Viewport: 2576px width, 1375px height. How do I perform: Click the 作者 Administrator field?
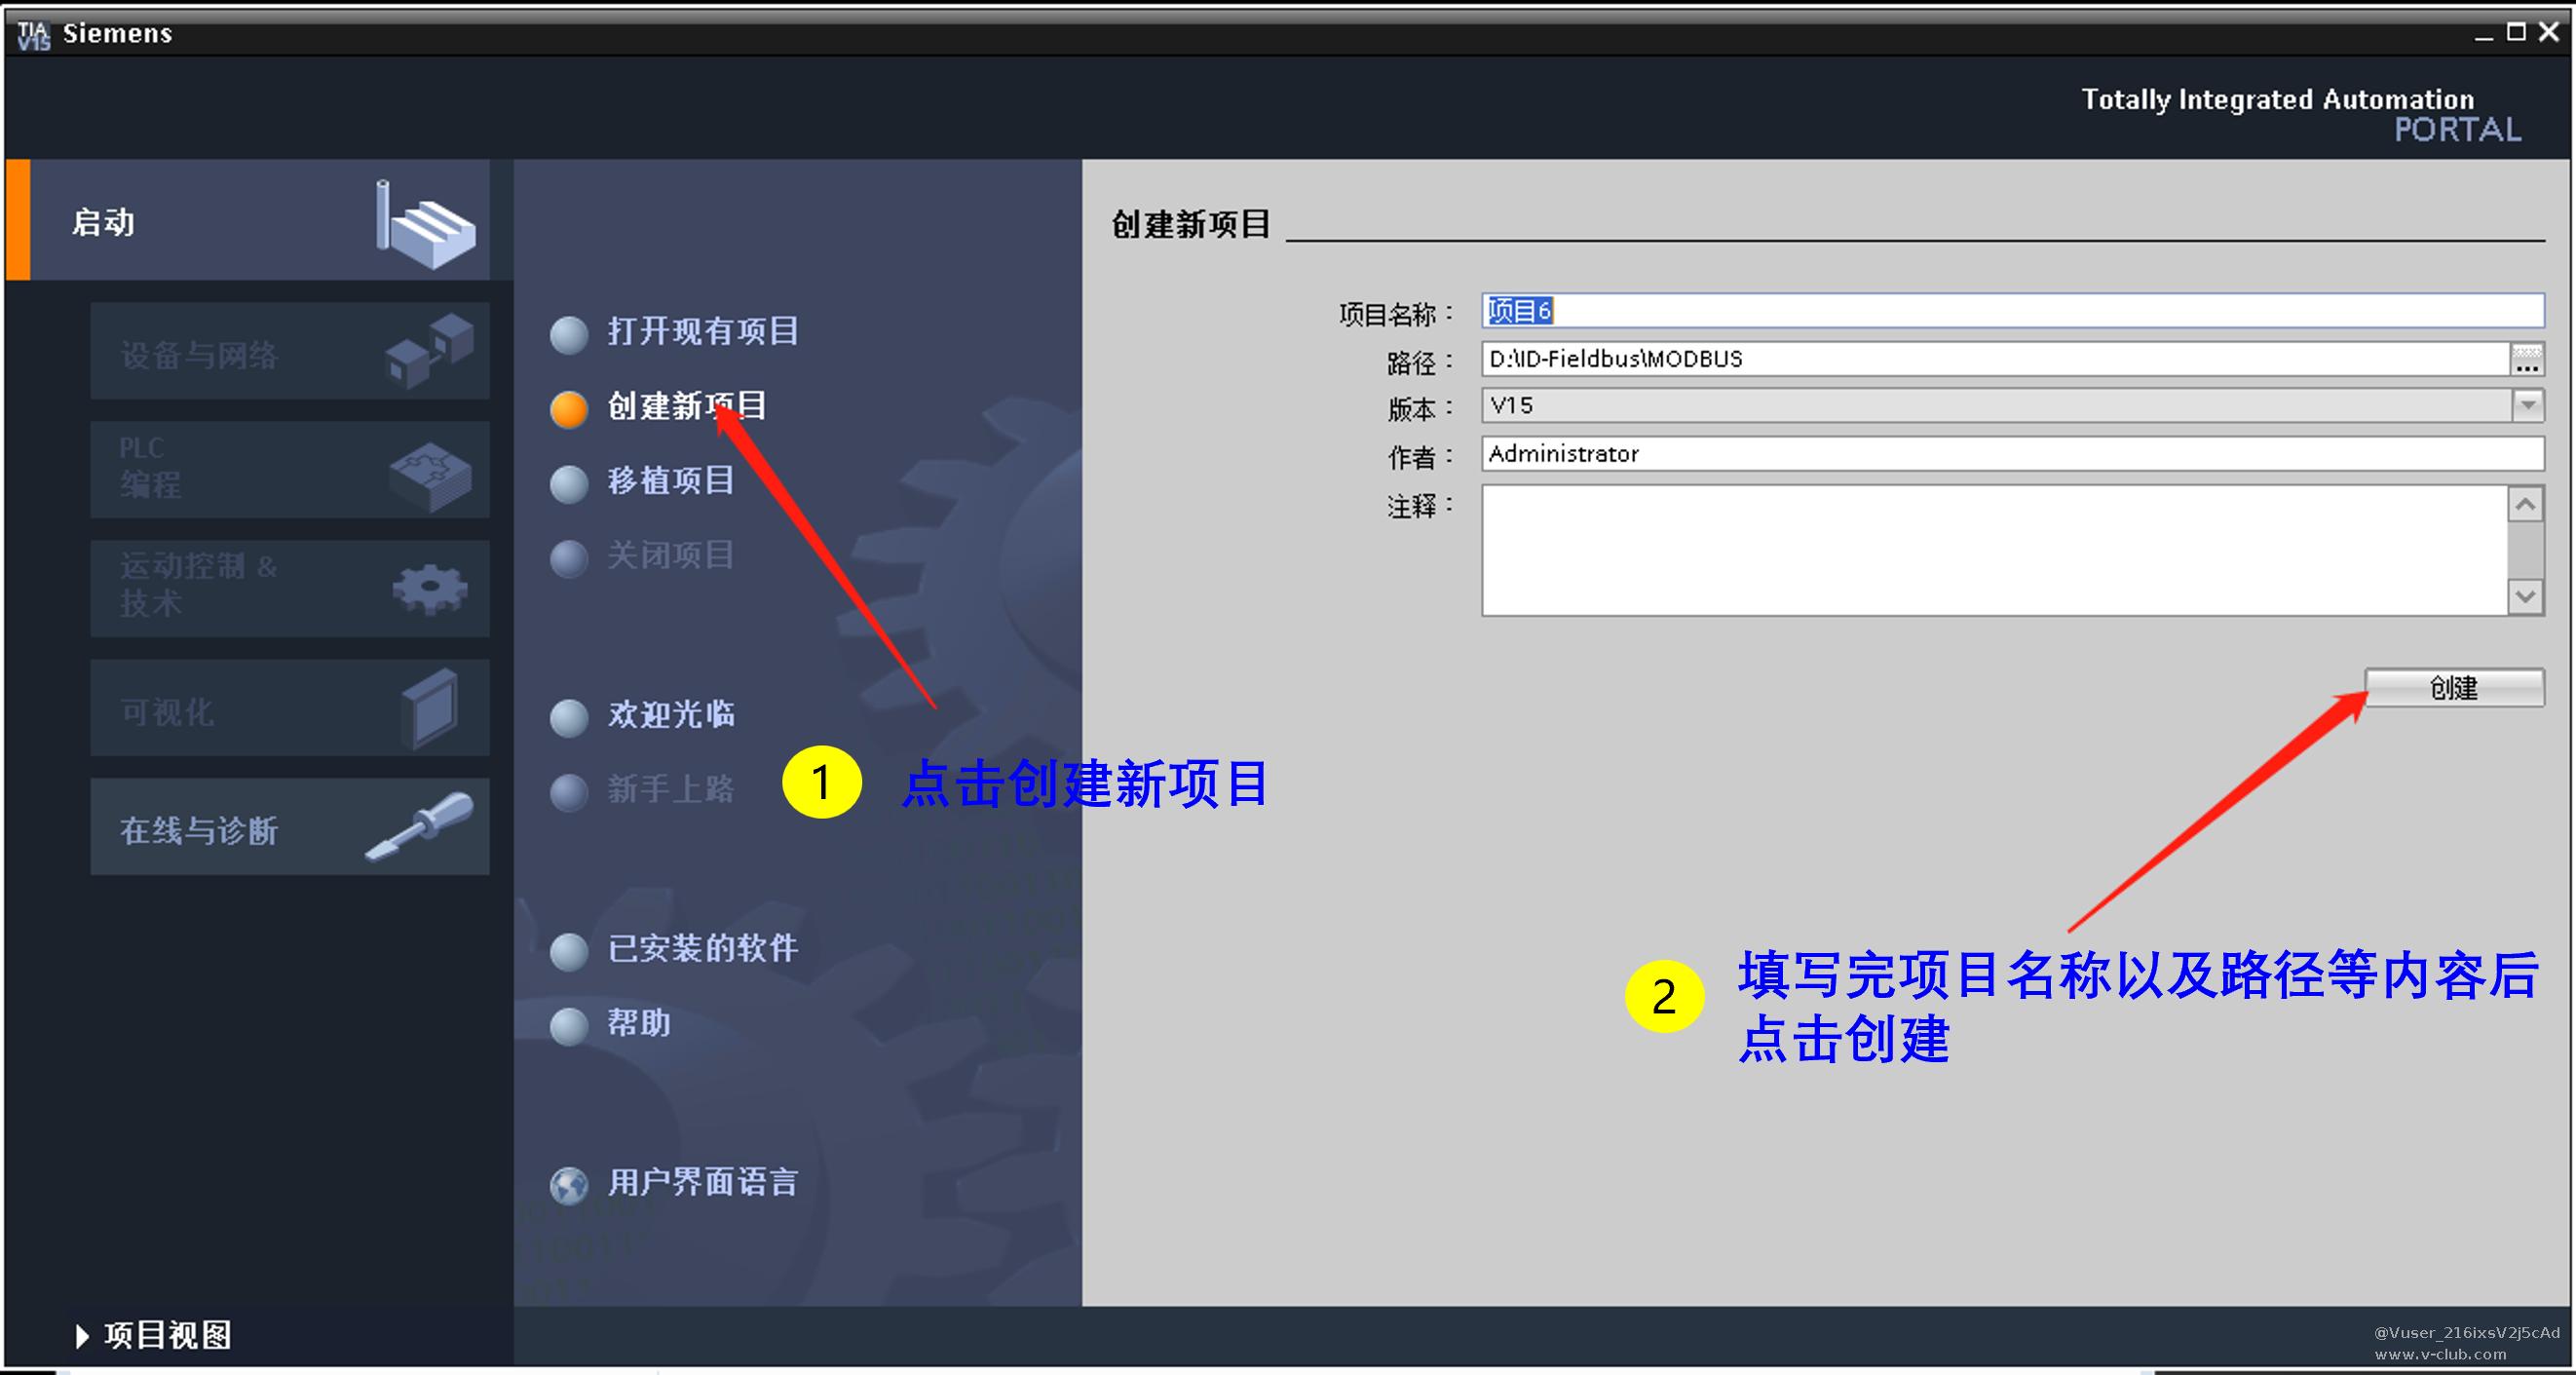tap(2012, 453)
